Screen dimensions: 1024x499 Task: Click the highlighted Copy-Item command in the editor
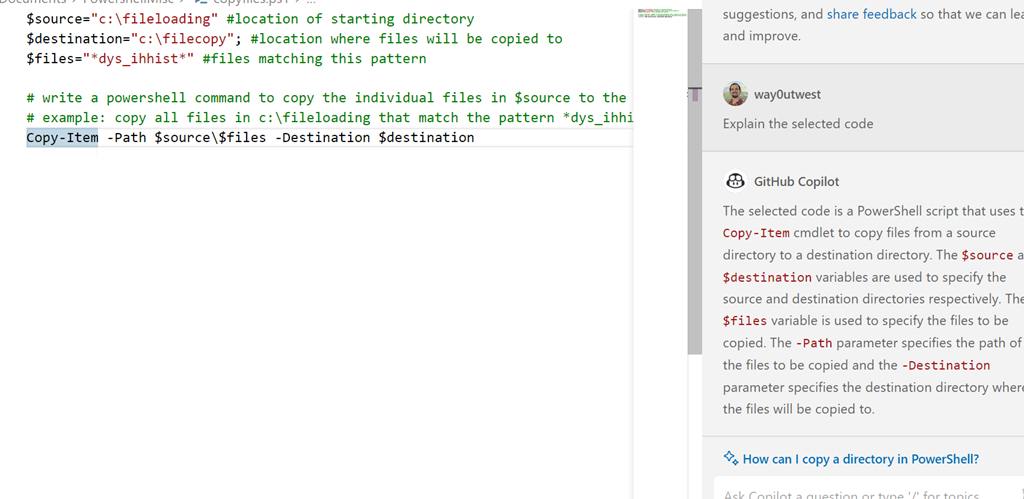click(62, 137)
